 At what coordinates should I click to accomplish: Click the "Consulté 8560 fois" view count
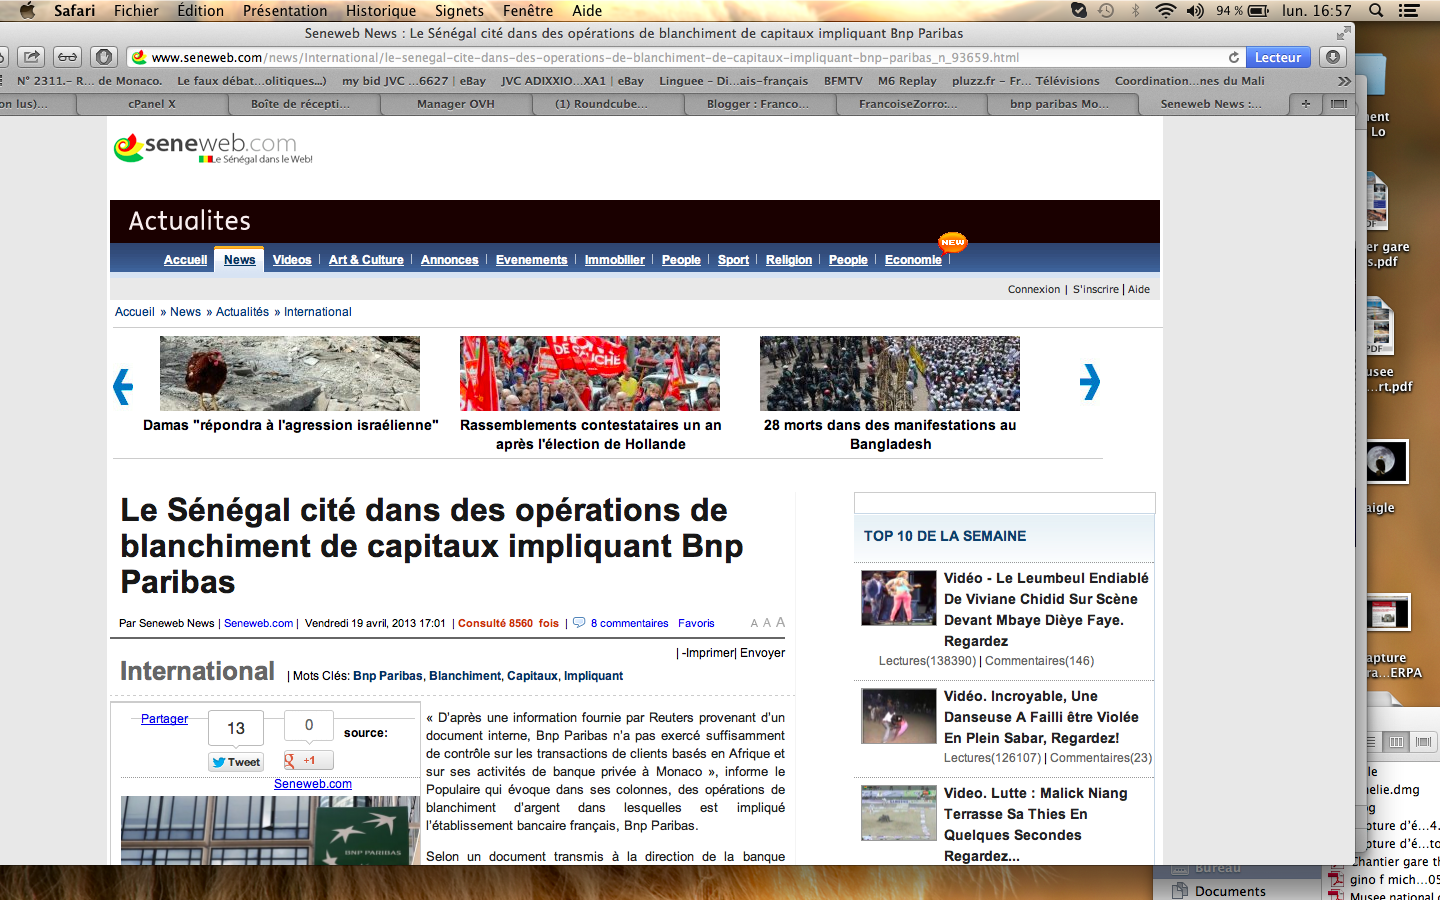click(x=508, y=623)
